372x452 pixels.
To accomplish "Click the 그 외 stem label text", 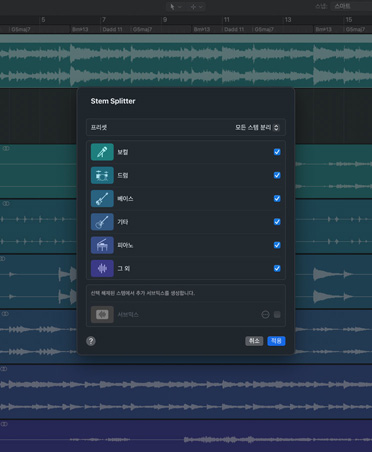I will (124, 269).
